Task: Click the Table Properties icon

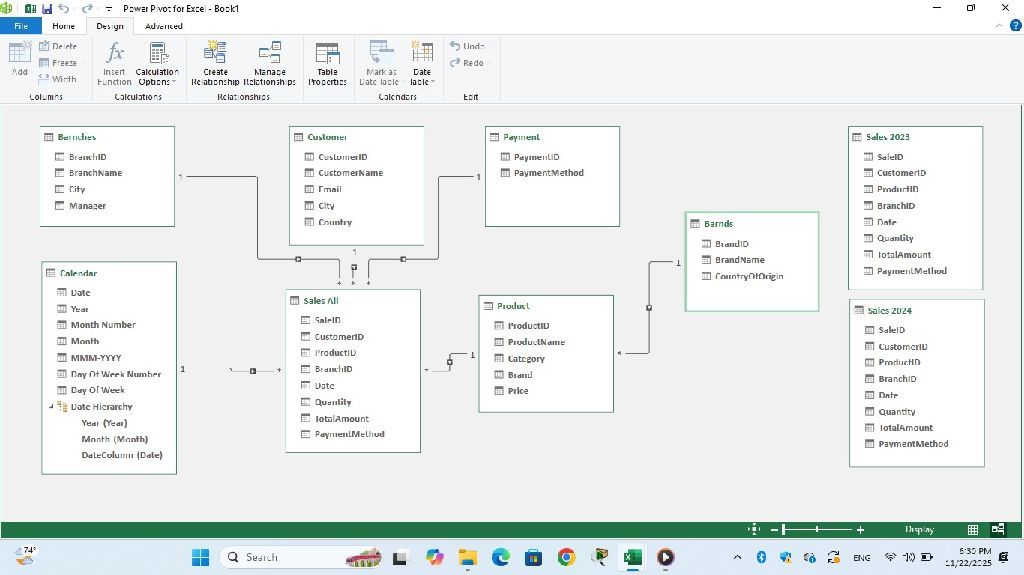Action: [x=327, y=55]
